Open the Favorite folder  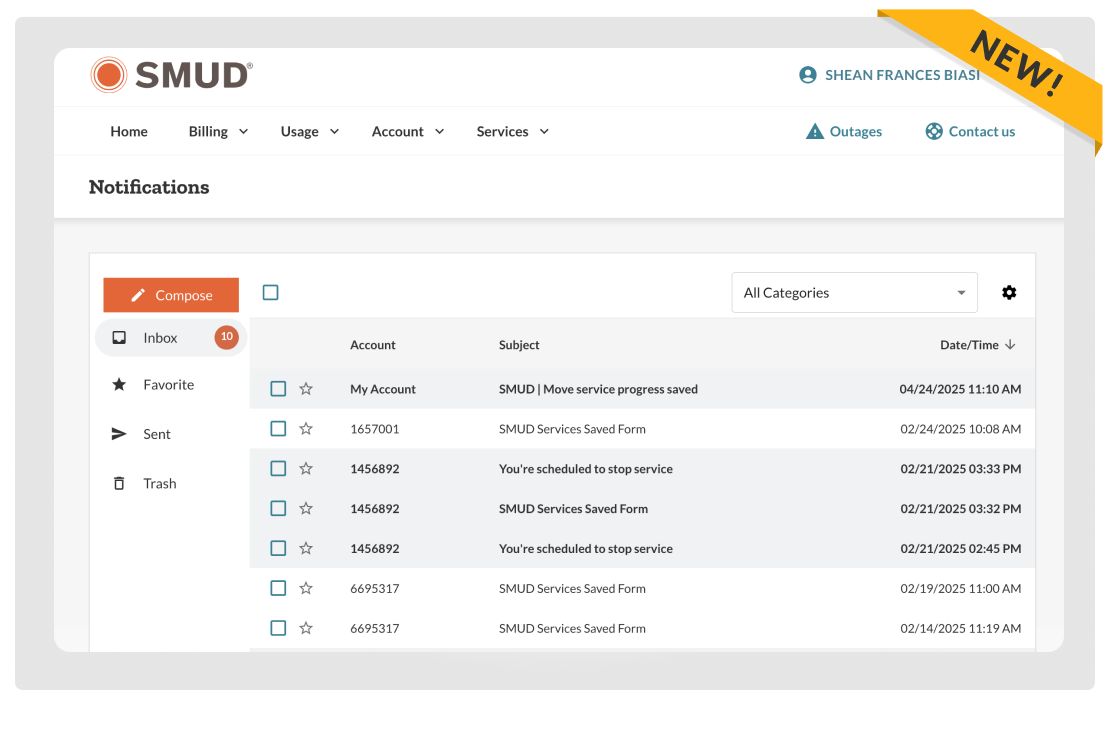(168, 385)
